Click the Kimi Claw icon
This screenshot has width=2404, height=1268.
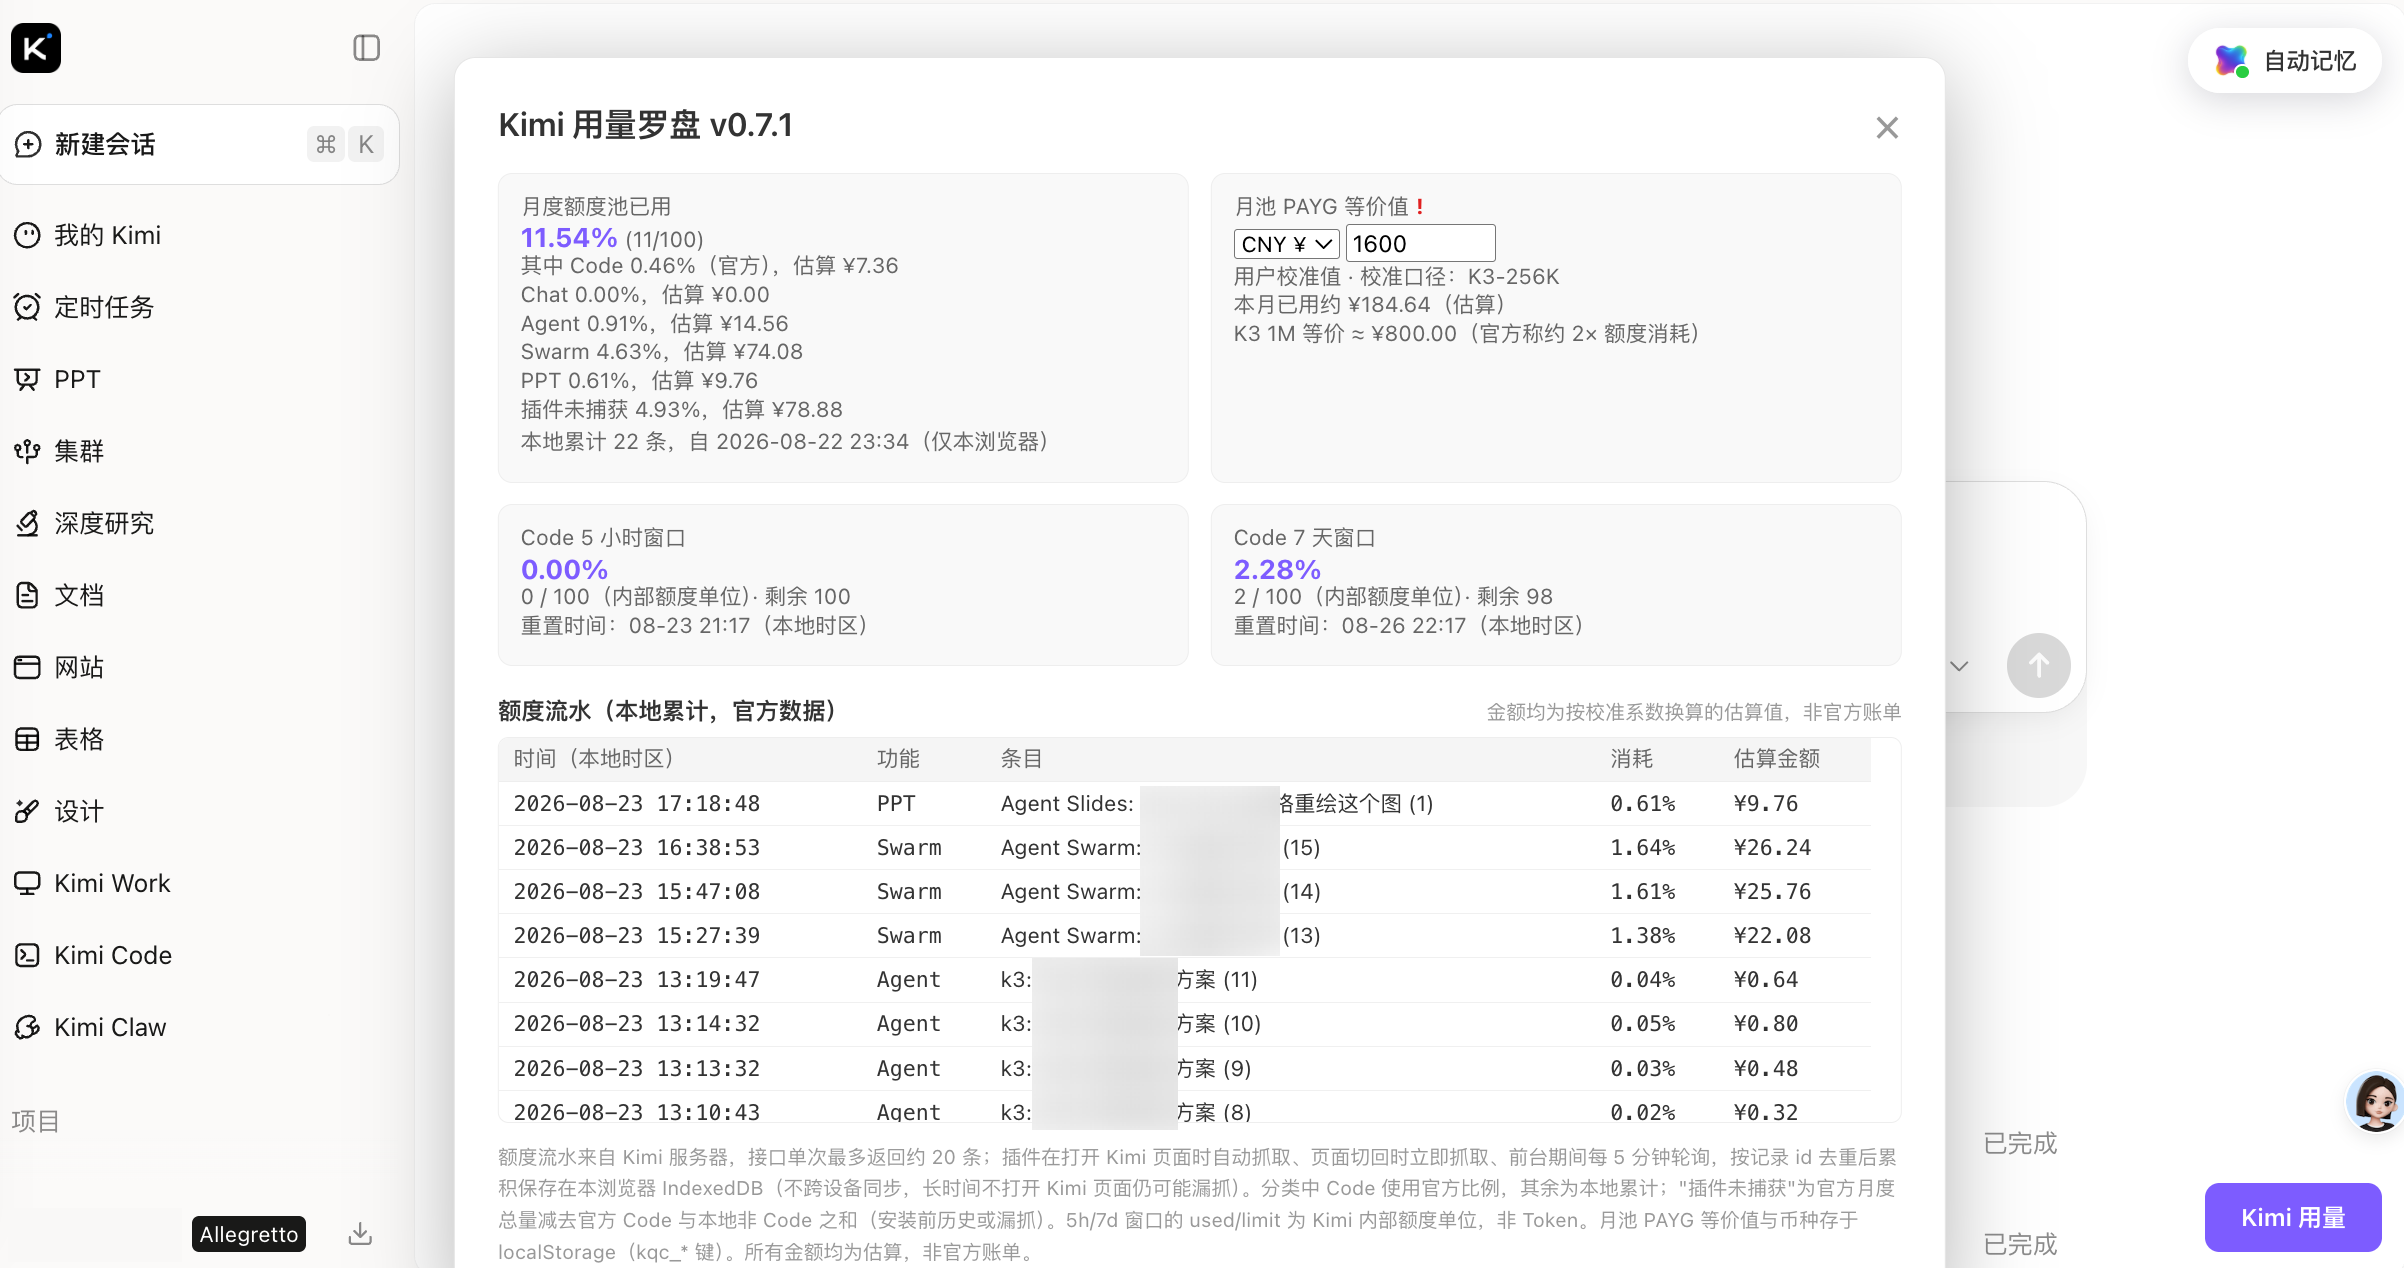coord(27,1027)
